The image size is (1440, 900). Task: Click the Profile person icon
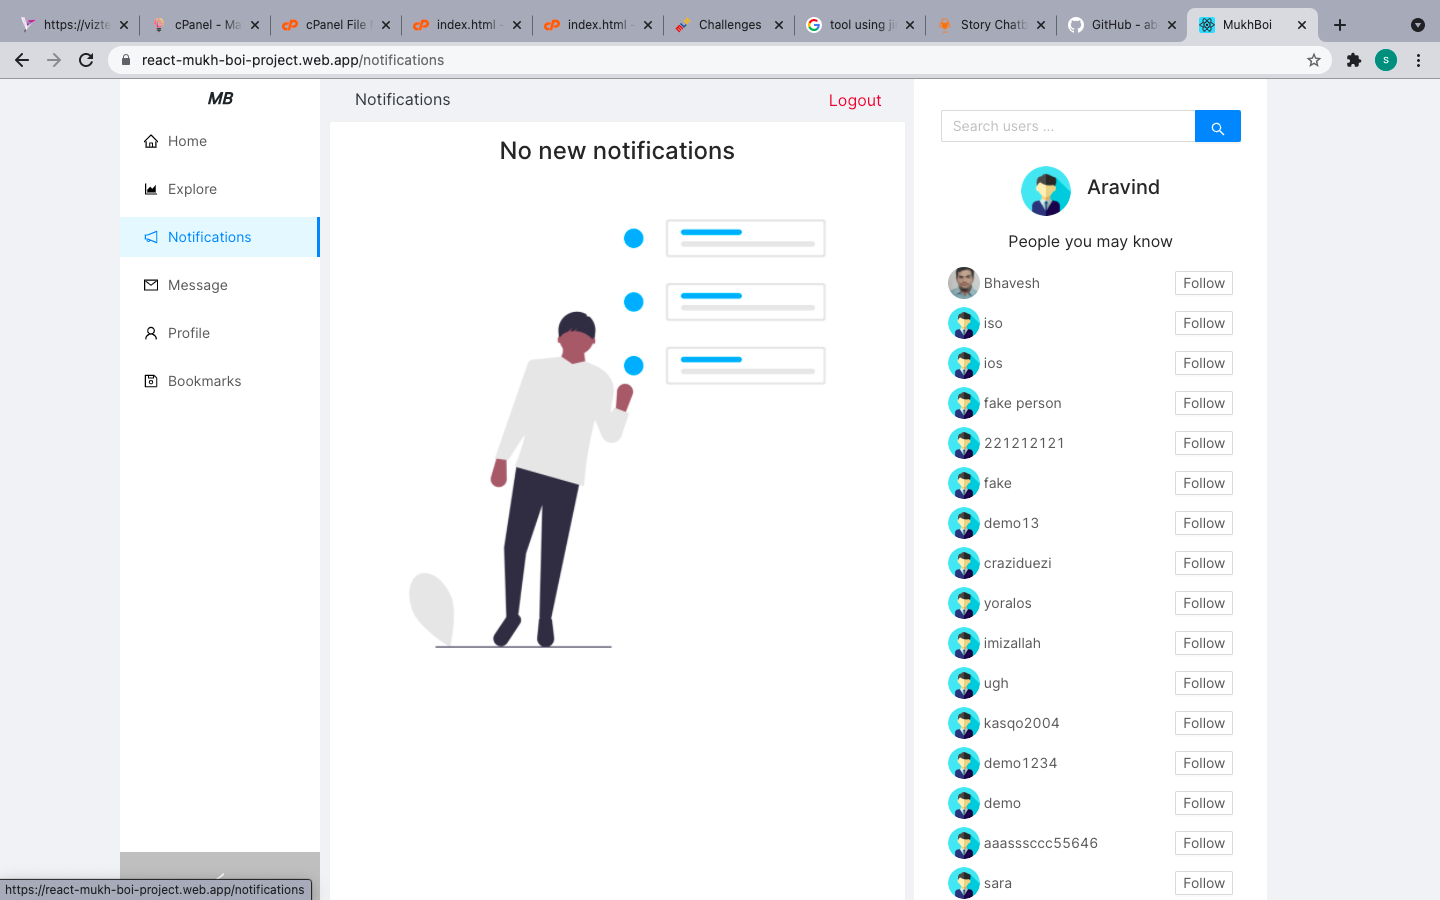click(x=151, y=333)
